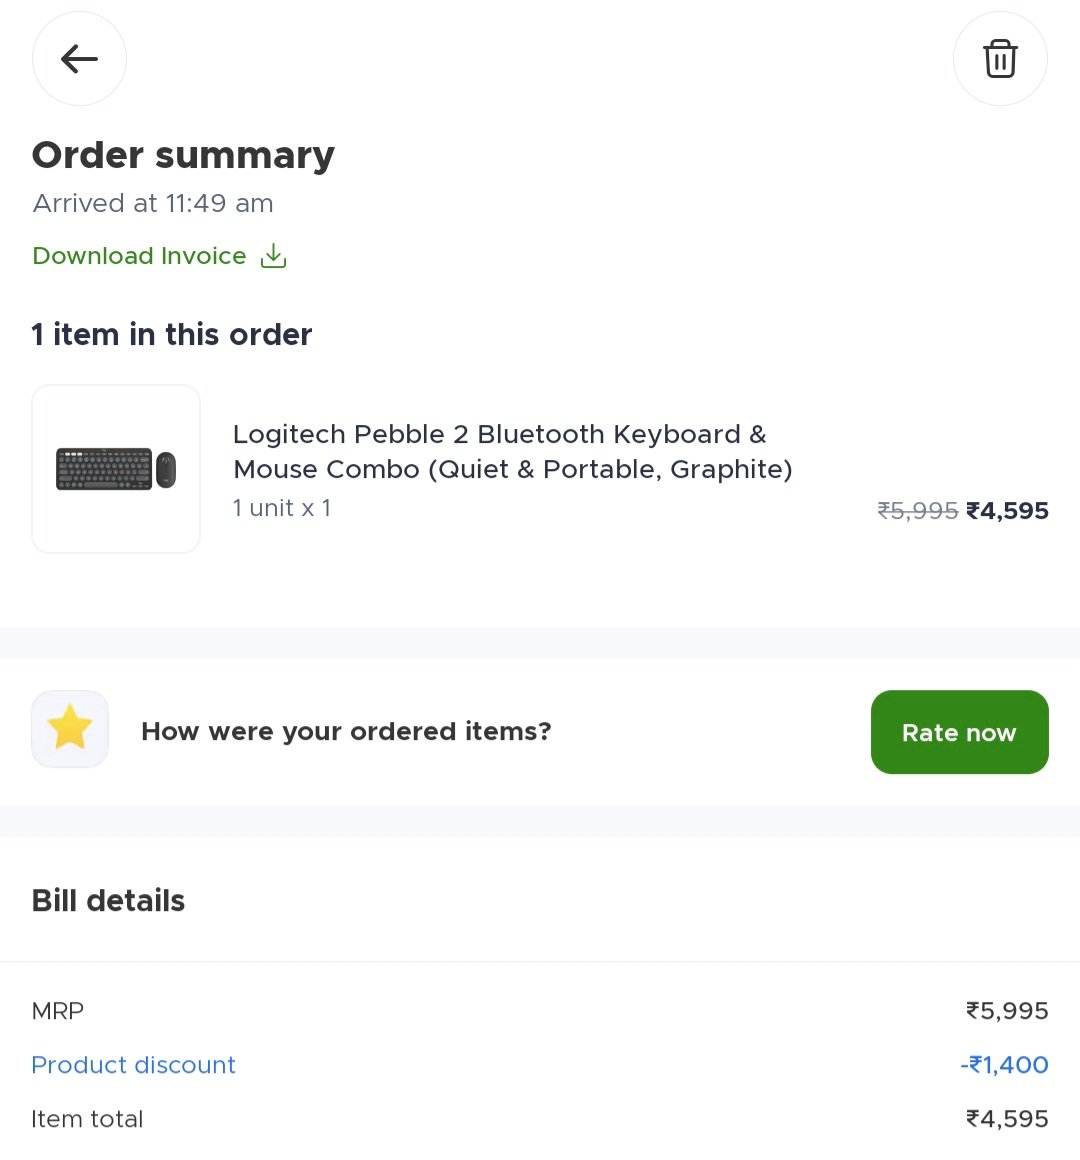The width and height of the screenshot is (1080, 1160).
Task: Click the 1 item in this order heading
Action: coord(172,334)
